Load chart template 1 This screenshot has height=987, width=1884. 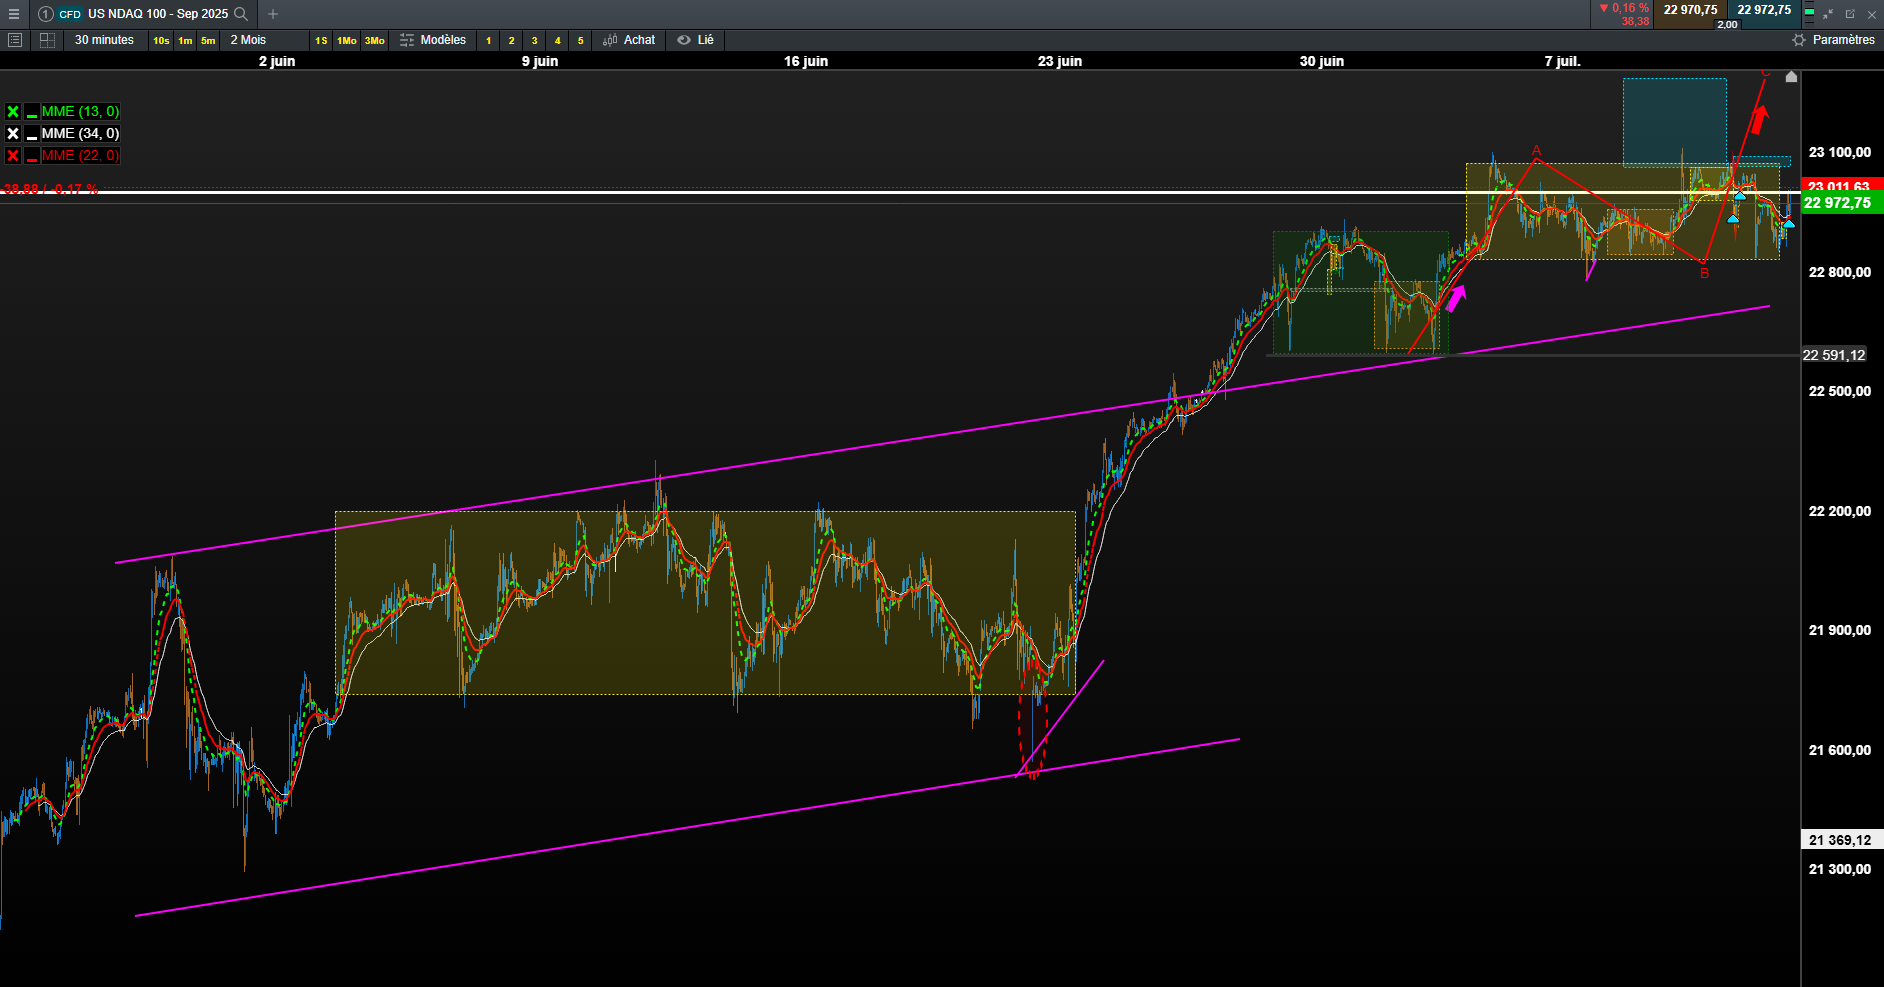488,41
